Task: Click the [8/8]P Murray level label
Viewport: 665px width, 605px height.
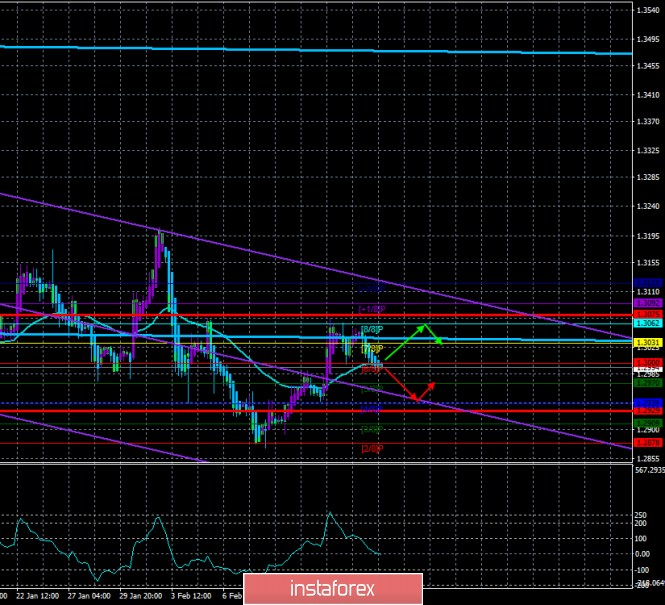Action: click(x=372, y=329)
